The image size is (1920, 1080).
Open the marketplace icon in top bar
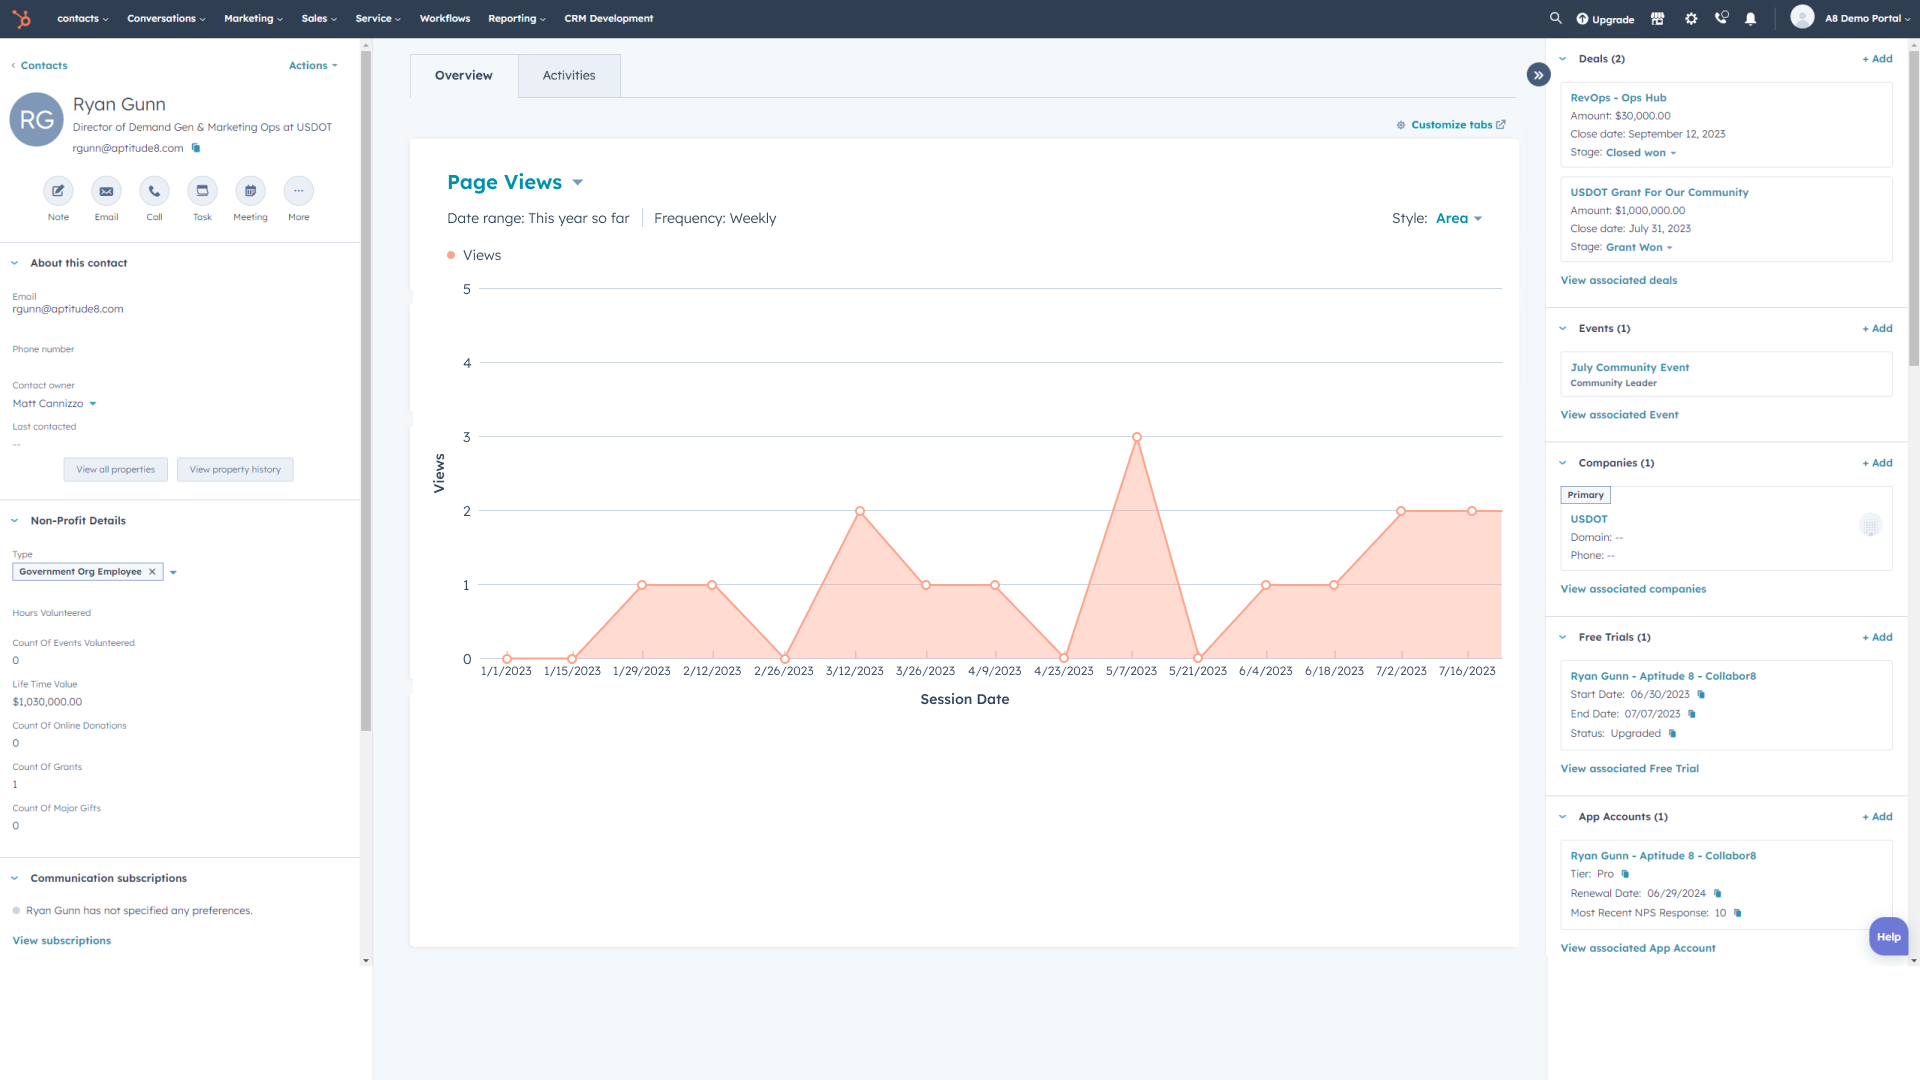[1657, 18]
